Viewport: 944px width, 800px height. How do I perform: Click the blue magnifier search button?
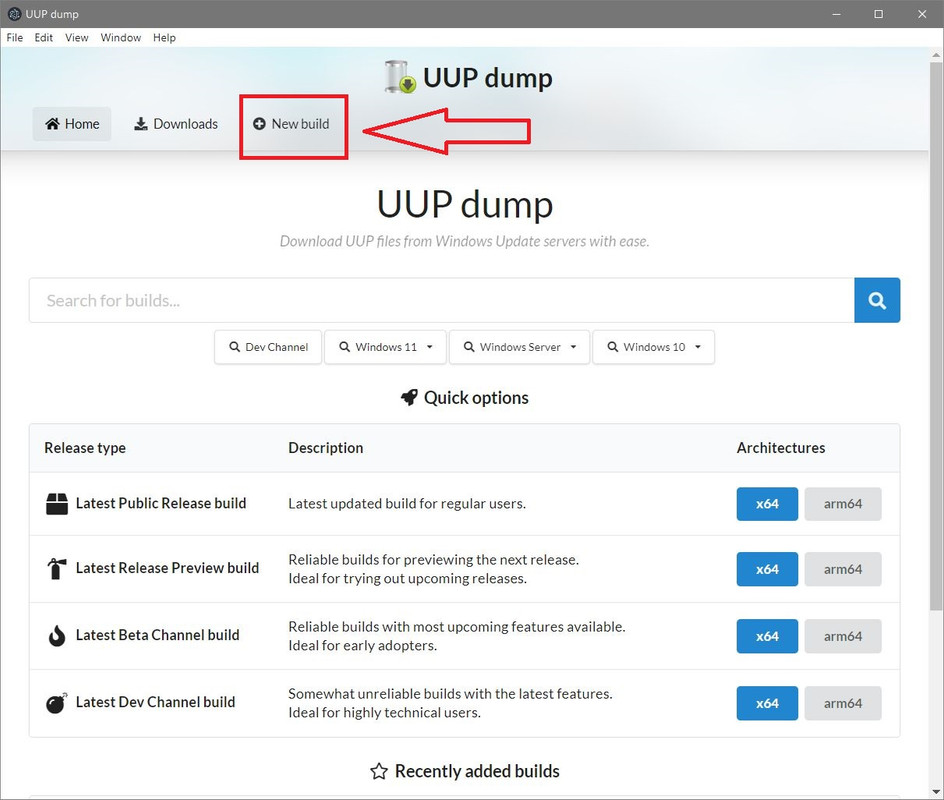877,300
